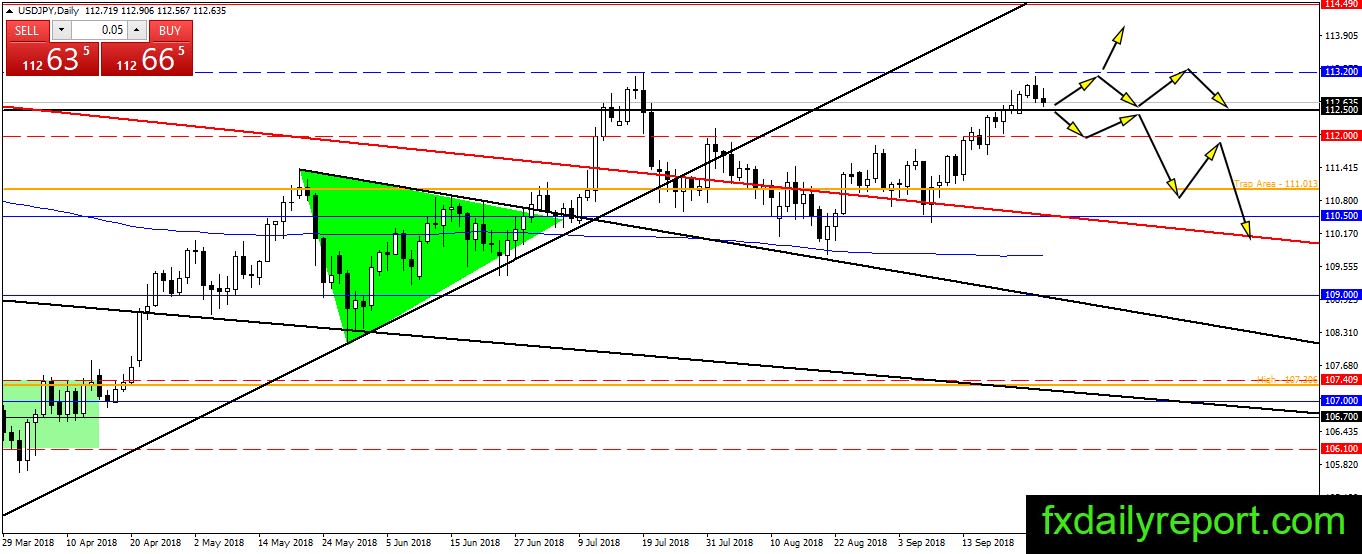Click the Trap Area - 111.013 label

(x=1276, y=184)
